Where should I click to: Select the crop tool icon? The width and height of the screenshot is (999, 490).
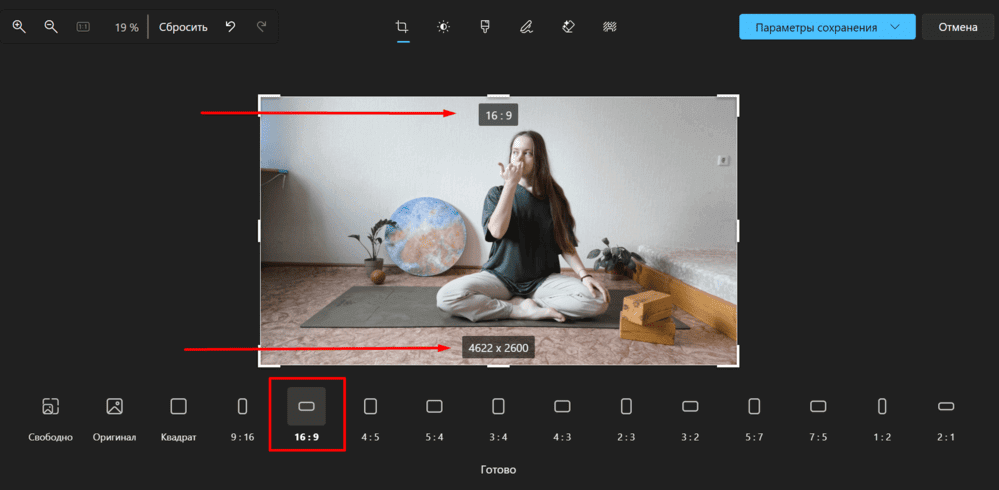402,27
